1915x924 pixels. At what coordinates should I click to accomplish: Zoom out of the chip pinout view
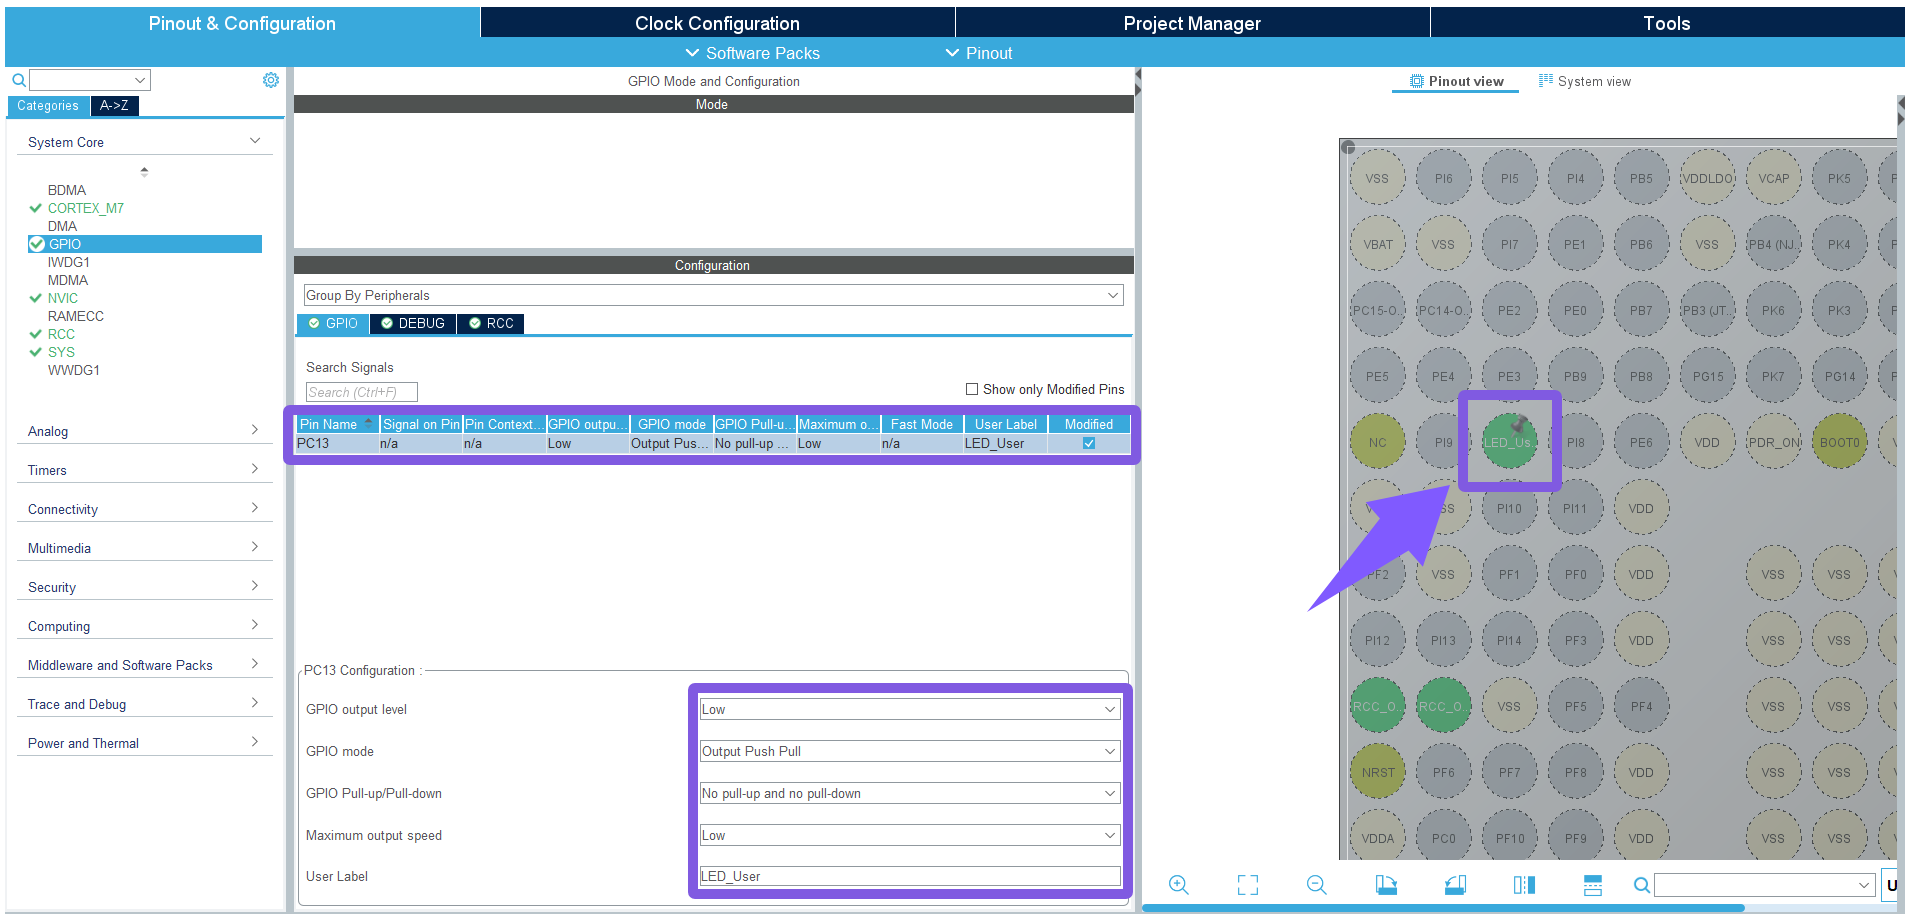click(x=1317, y=885)
